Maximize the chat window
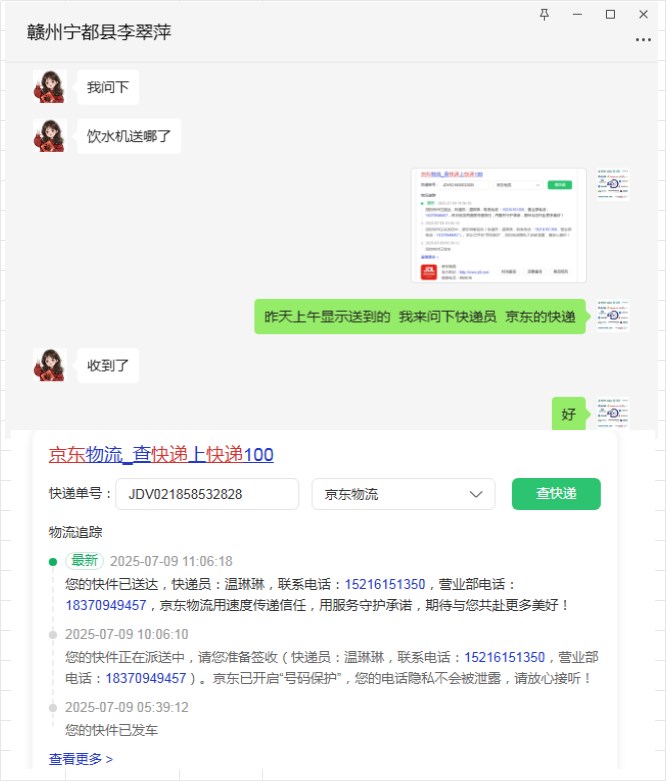The height and width of the screenshot is (782, 667). click(x=610, y=14)
